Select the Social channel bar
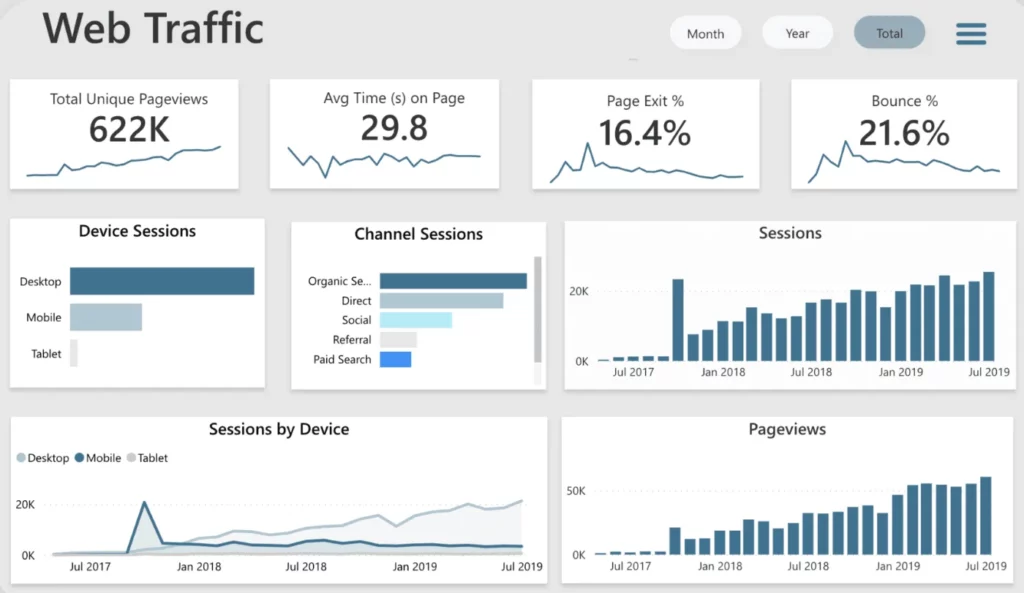 (x=415, y=320)
